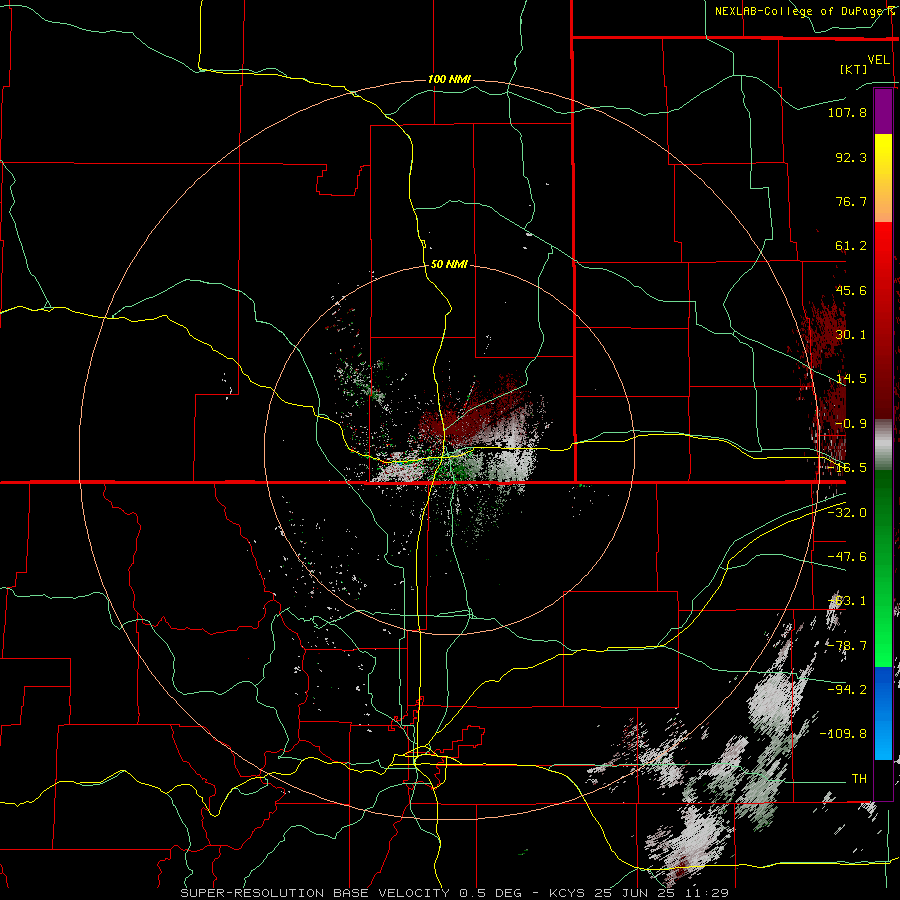The width and height of the screenshot is (900, 900).
Task: Select the 61.2 scale value
Action: click(851, 246)
